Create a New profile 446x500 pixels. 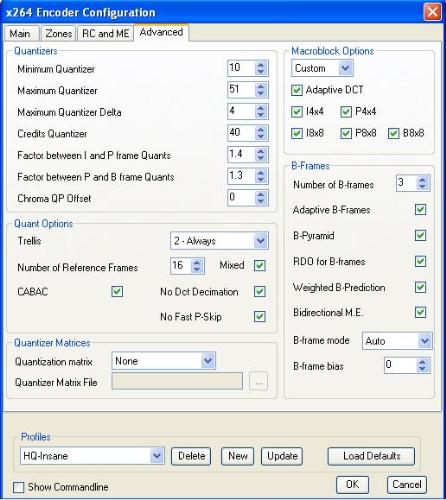coord(237,456)
